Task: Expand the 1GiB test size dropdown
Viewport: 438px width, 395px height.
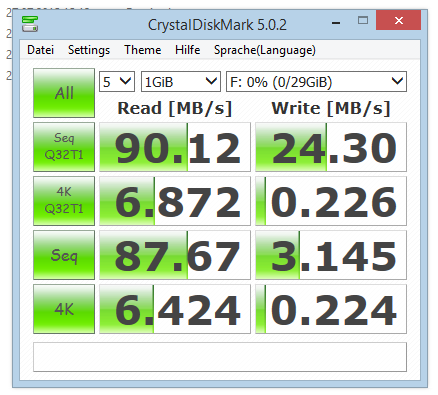Action: pos(181,81)
